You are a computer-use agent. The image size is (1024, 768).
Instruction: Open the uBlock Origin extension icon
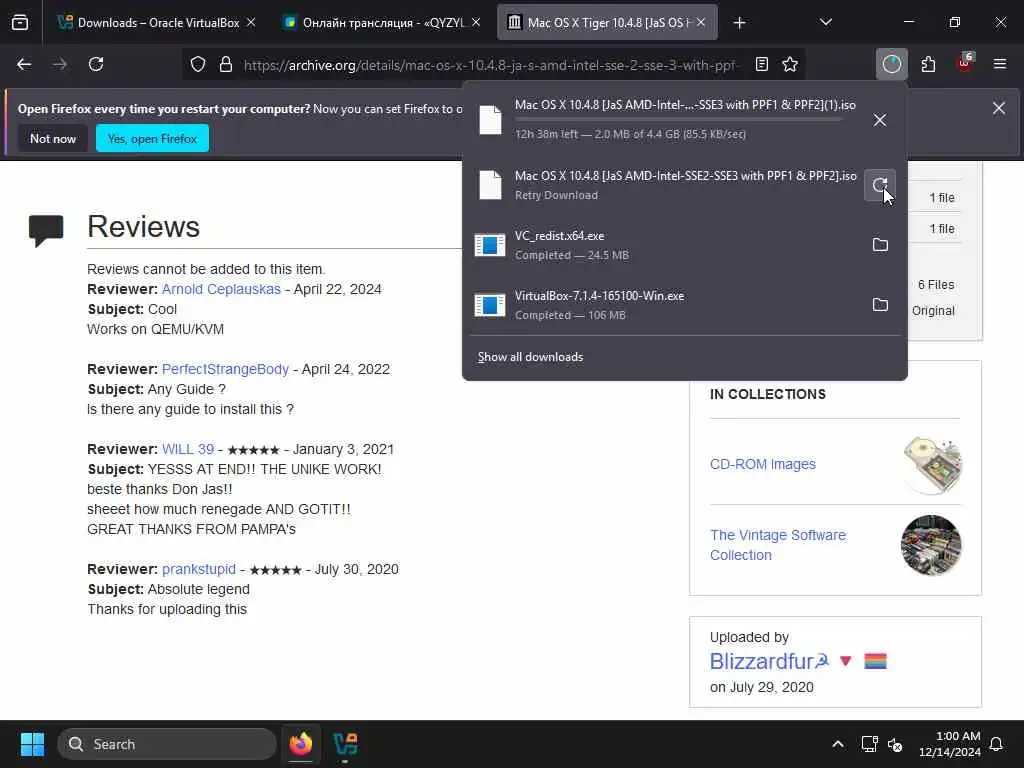tap(965, 63)
